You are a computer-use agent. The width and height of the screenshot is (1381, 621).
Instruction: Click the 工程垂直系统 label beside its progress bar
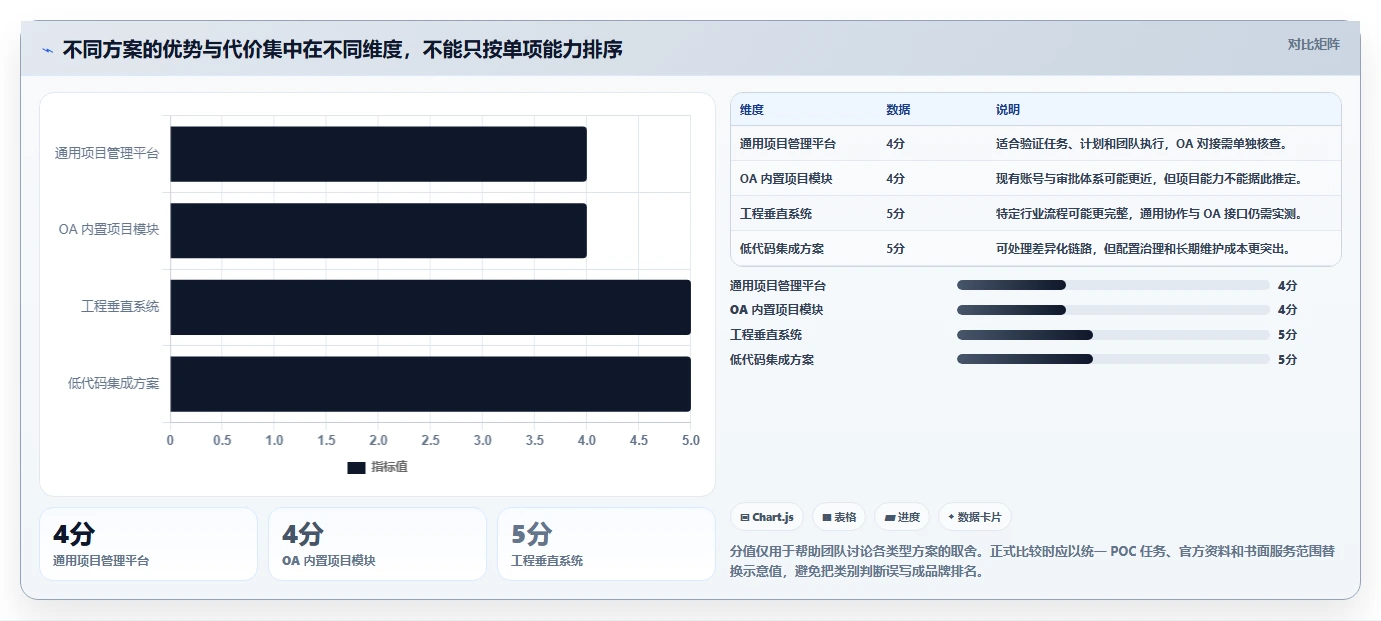coord(766,335)
